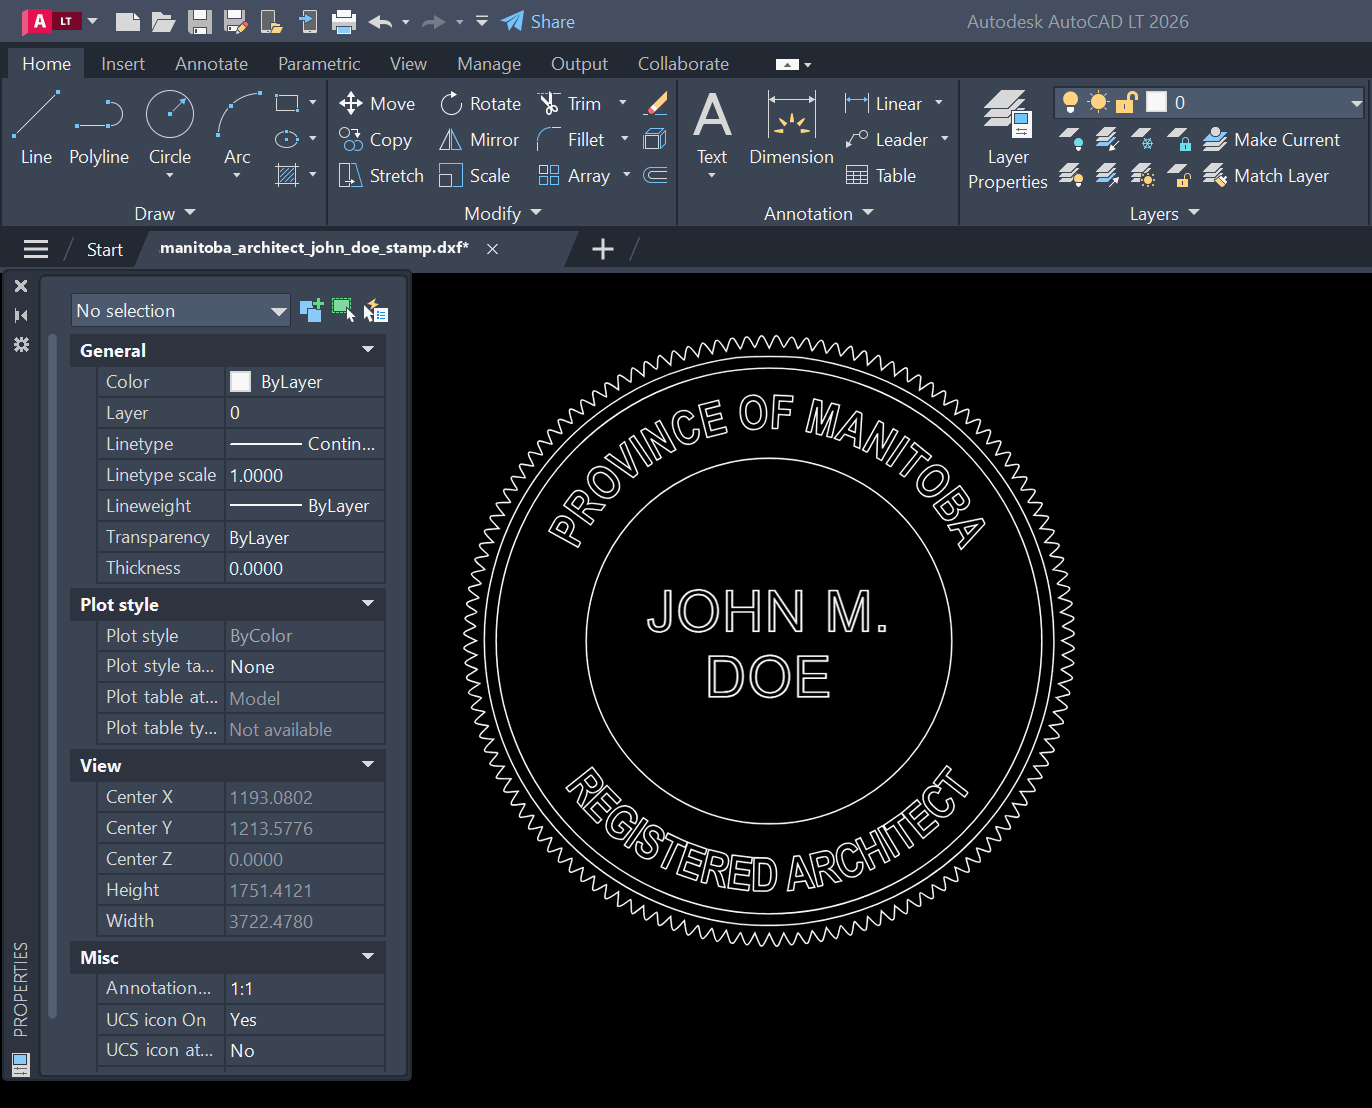Open the Text annotation tool
The width and height of the screenshot is (1372, 1108).
[x=712, y=127]
